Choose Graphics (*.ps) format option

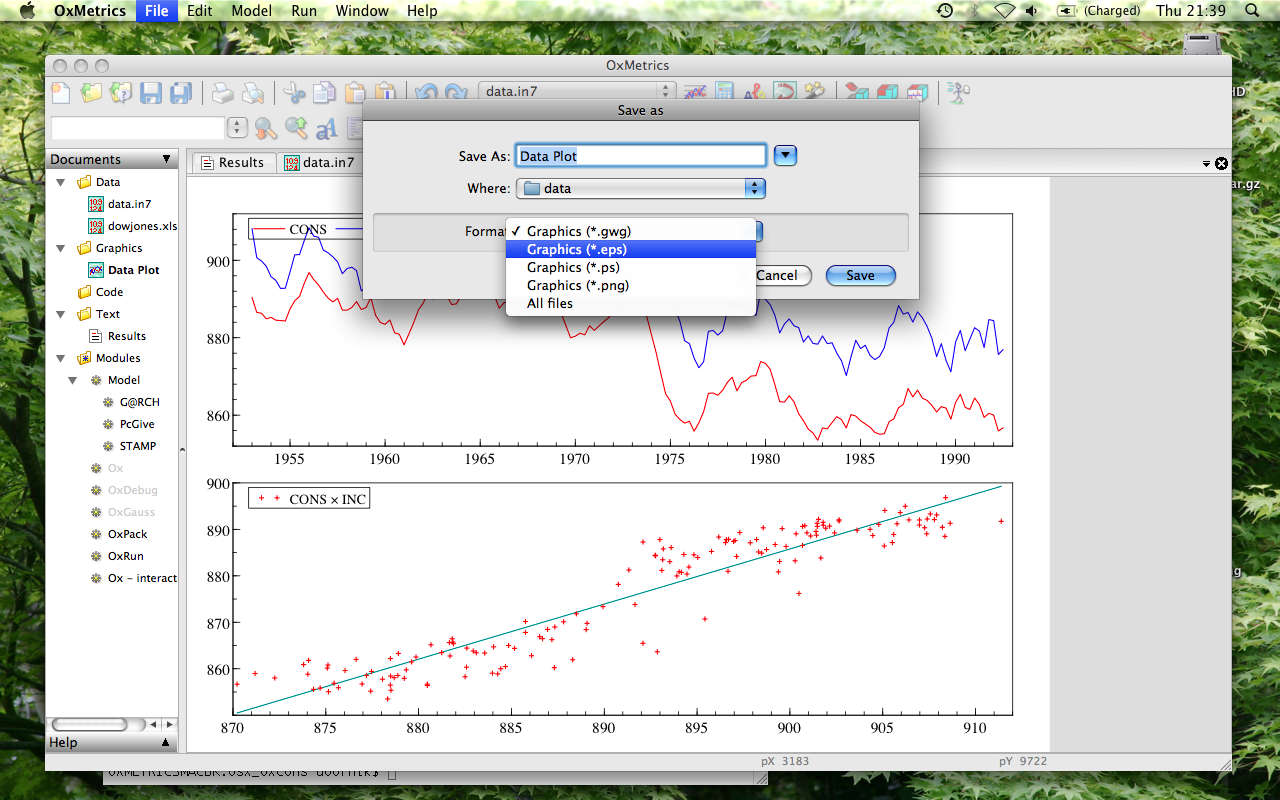click(x=631, y=267)
